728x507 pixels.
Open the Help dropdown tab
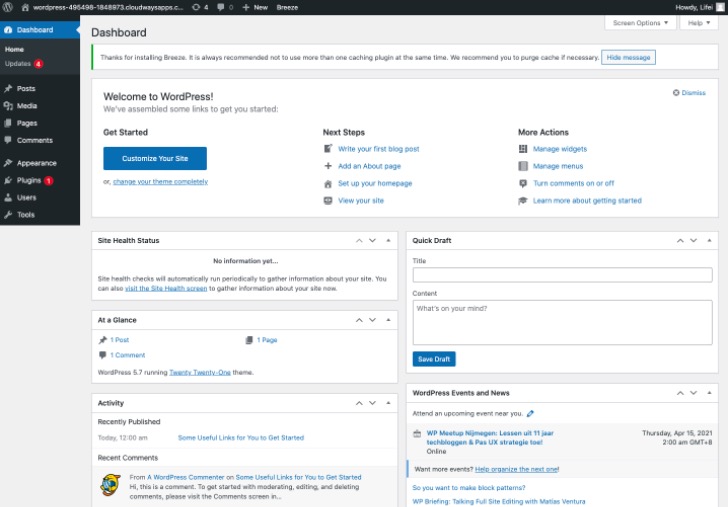pos(699,23)
